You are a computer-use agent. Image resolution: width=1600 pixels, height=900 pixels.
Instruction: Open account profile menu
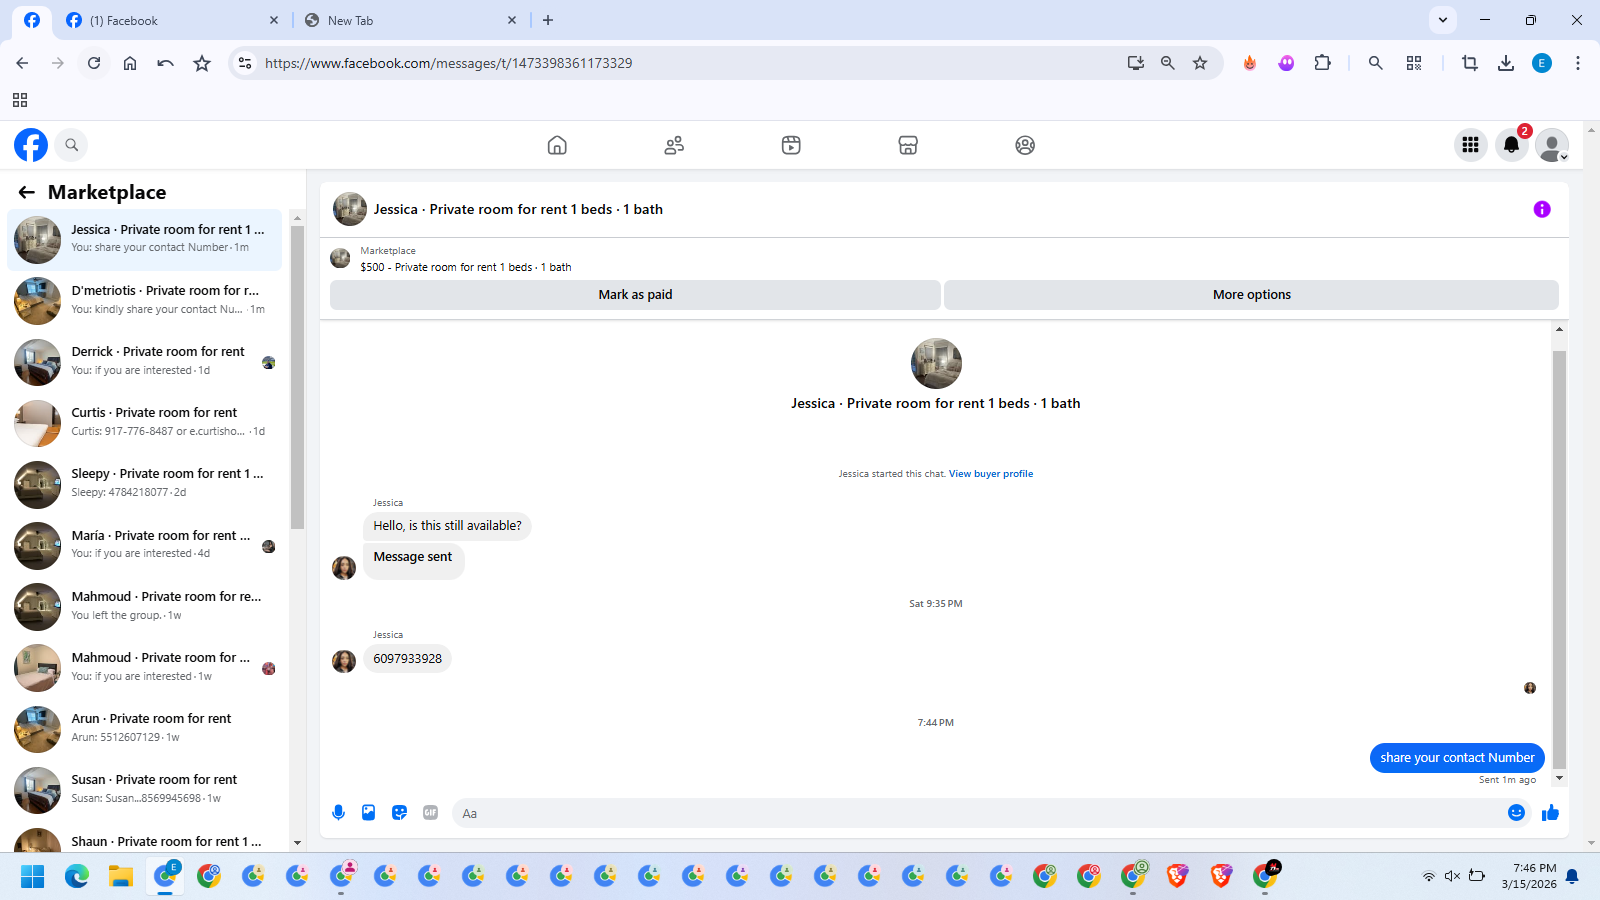pos(1552,145)
